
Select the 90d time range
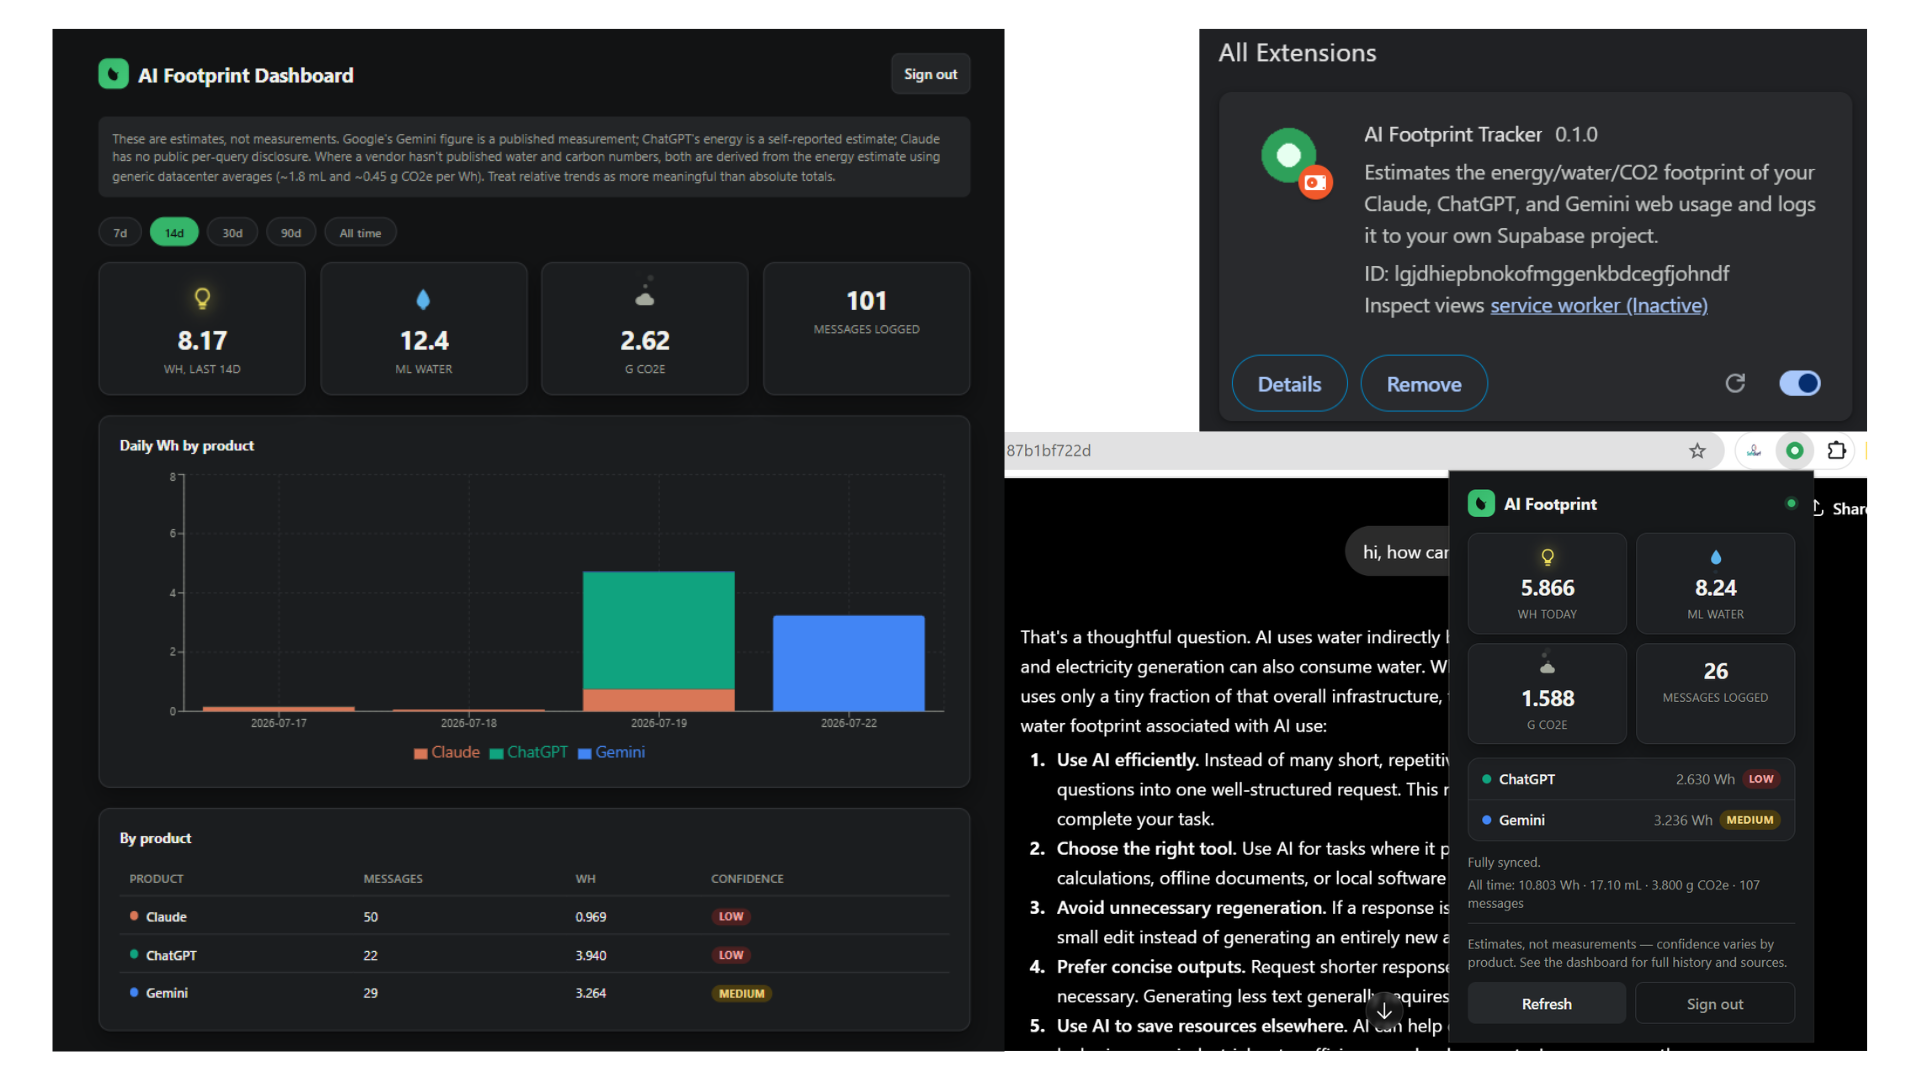(x=291, y=233)
